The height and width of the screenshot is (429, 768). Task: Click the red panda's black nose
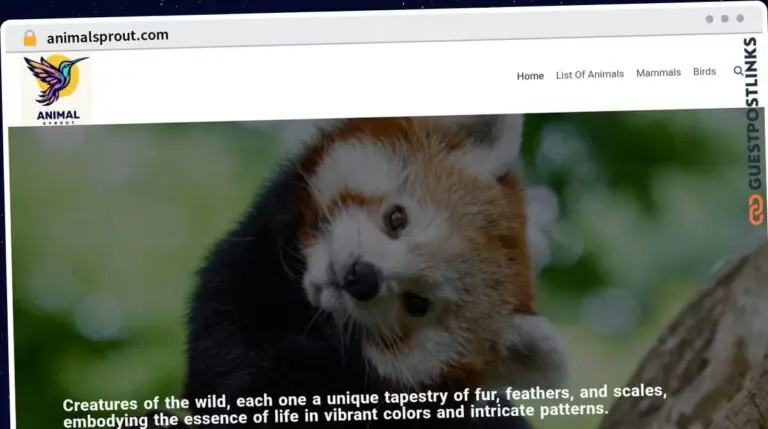(x=360, y=280)
